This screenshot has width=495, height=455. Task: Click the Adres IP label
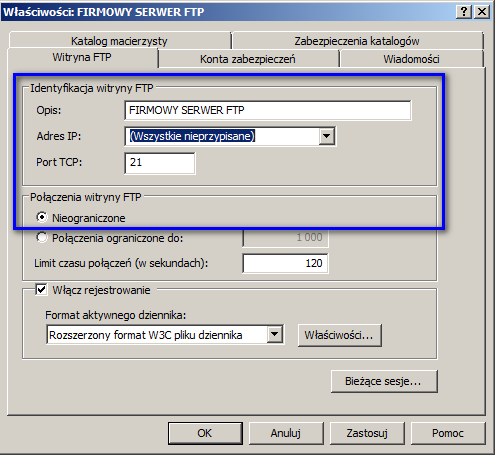[x=59, y=136]
